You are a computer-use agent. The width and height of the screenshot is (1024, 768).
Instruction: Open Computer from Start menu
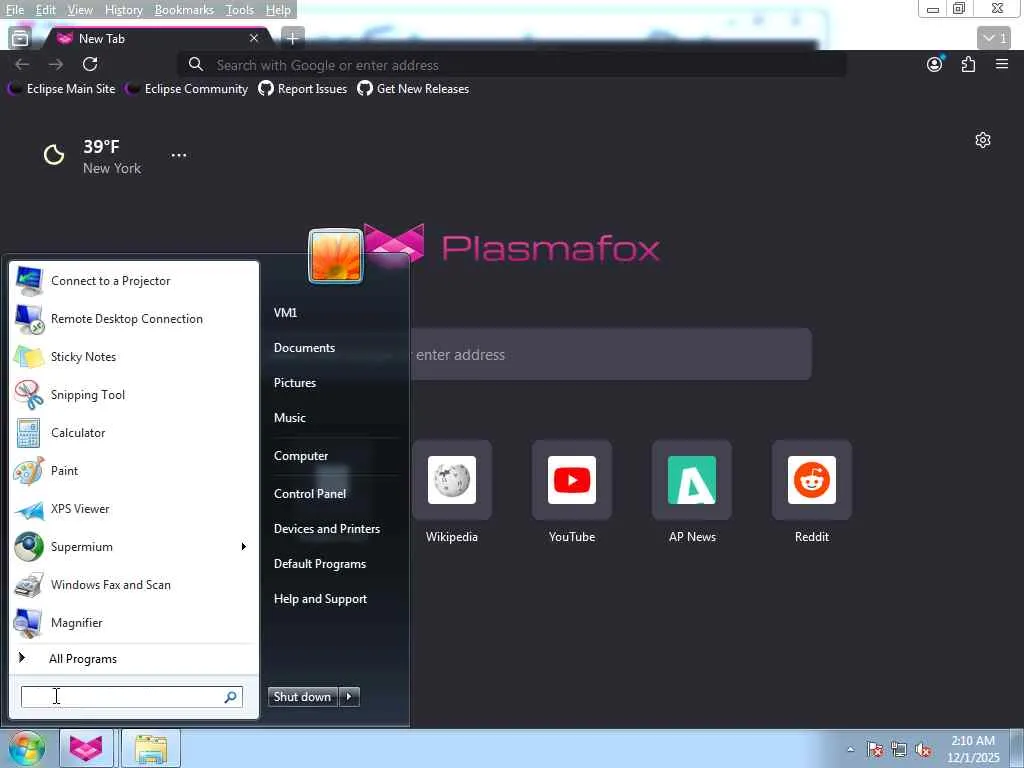300,456
